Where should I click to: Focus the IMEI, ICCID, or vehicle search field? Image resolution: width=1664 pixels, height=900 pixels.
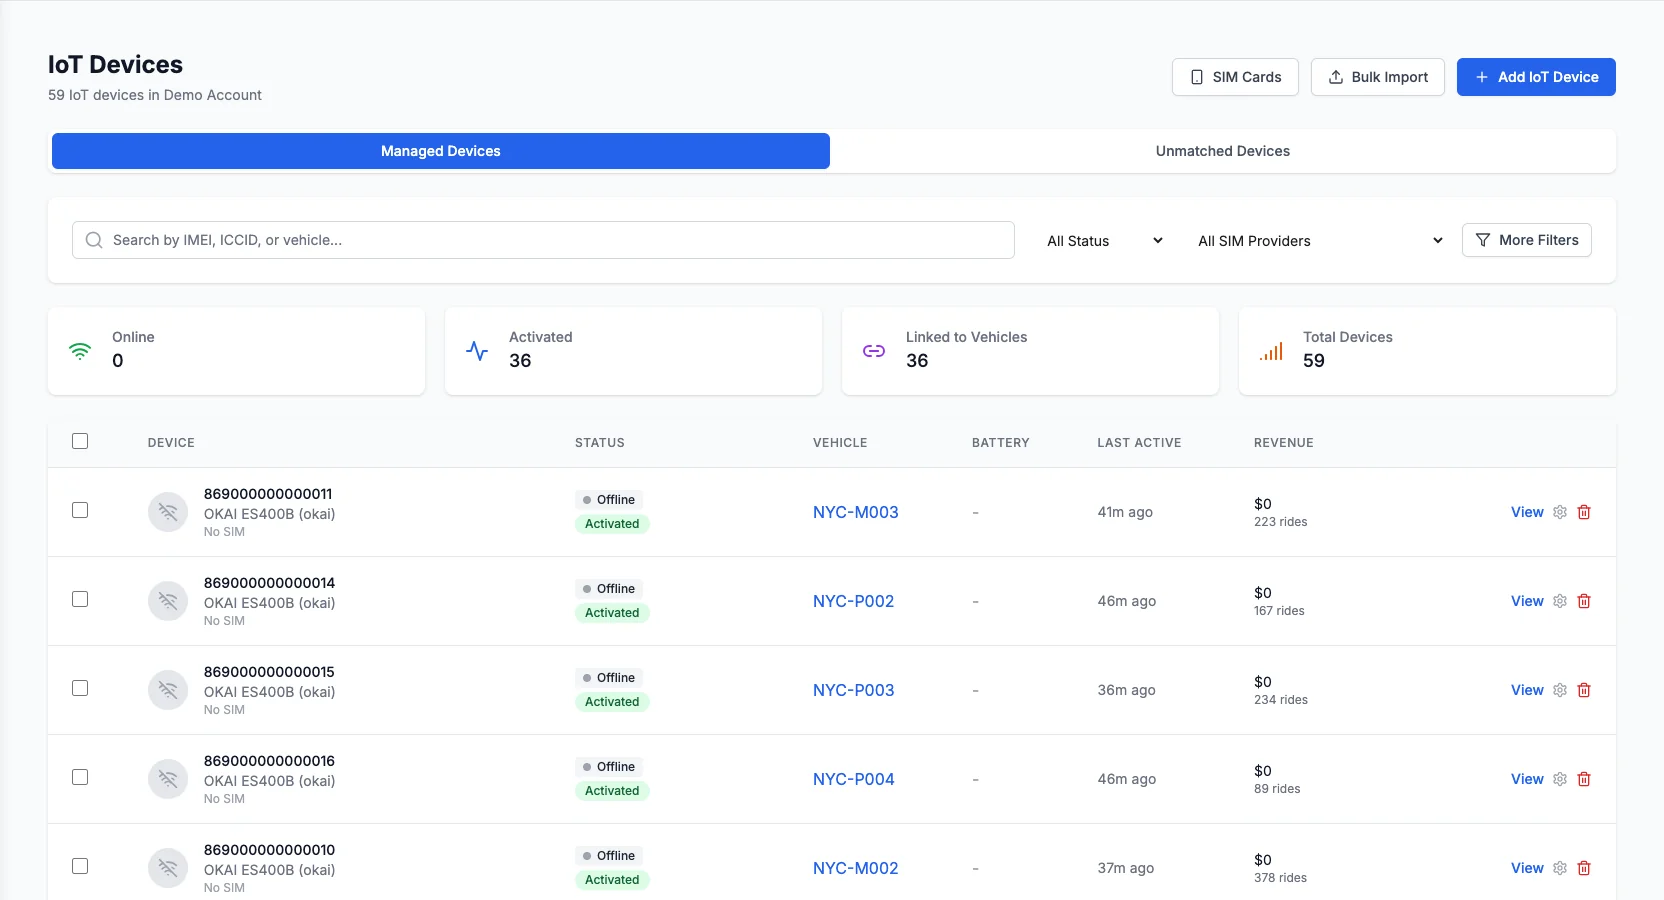pyautogui.click(x=543, y=240)
